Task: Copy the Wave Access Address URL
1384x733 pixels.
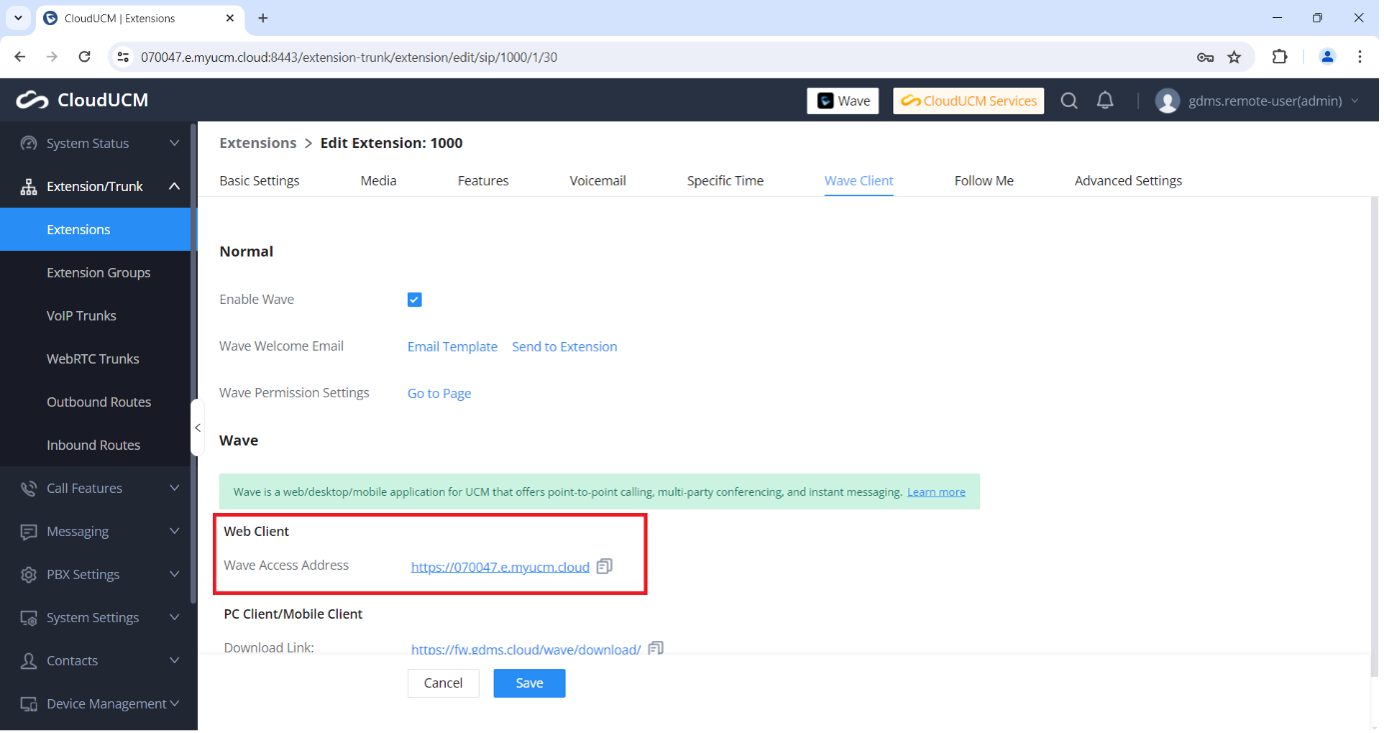Action: (604, 566)
